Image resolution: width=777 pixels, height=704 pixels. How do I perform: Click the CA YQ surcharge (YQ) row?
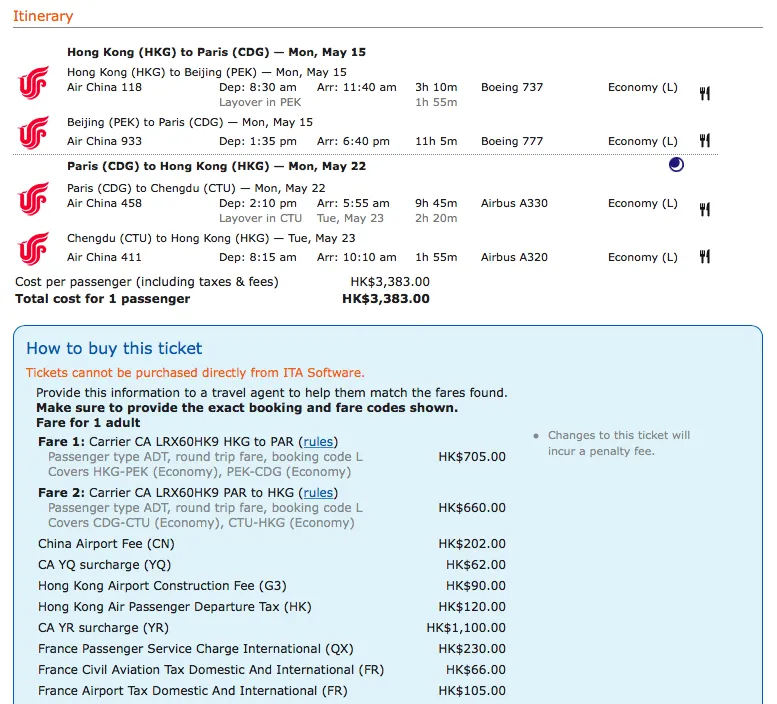click(272, 565)
